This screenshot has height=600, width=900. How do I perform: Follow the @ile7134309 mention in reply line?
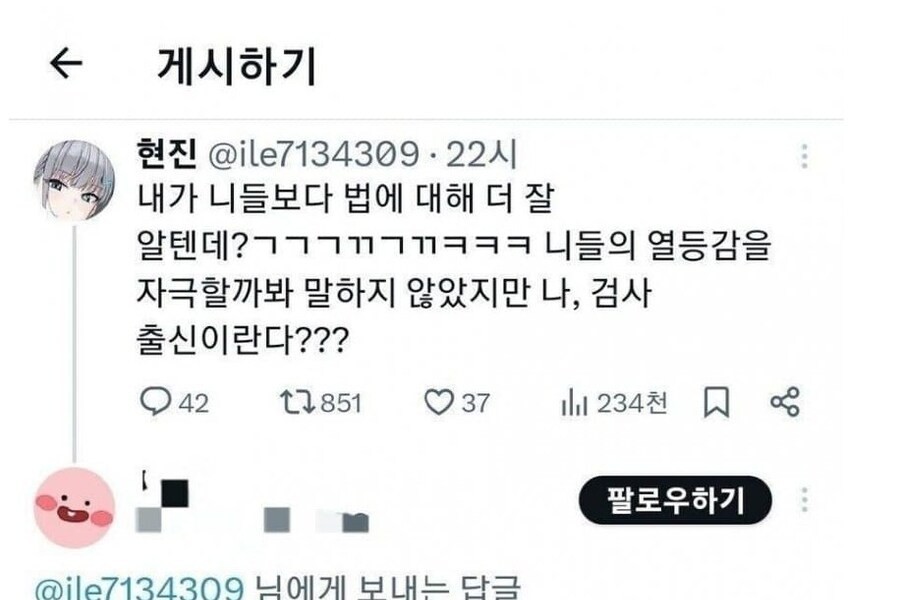click(x=139, y=587)
